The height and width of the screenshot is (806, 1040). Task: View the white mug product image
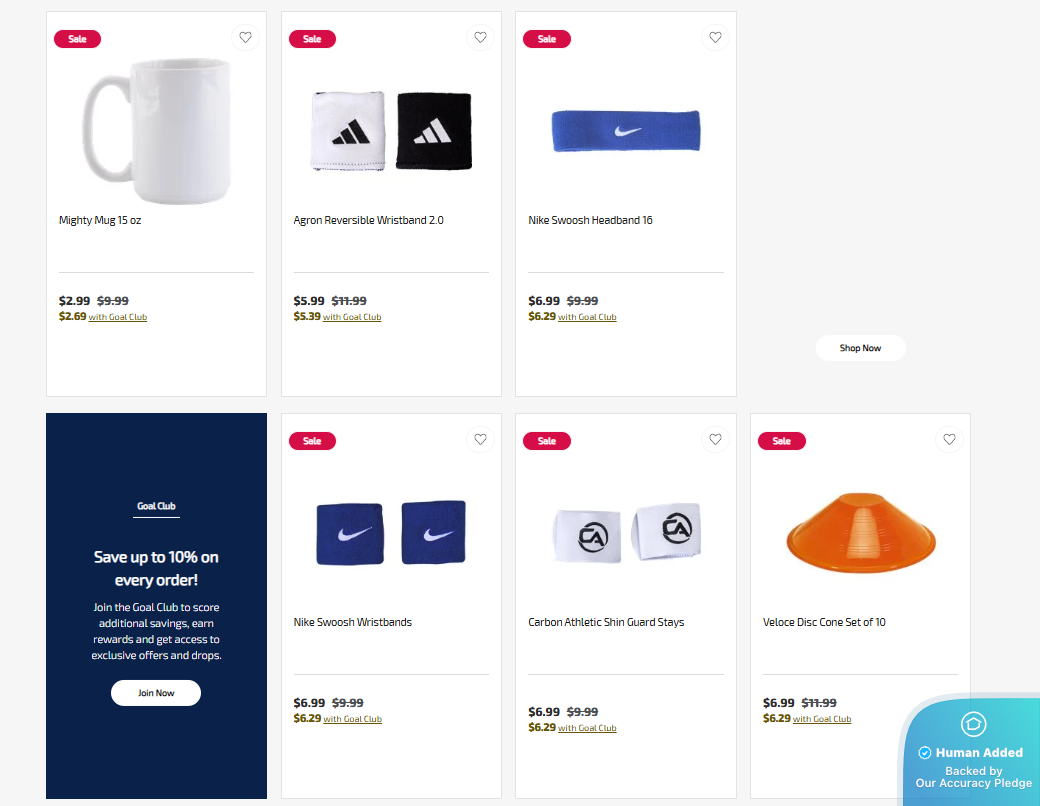[157, 131]
